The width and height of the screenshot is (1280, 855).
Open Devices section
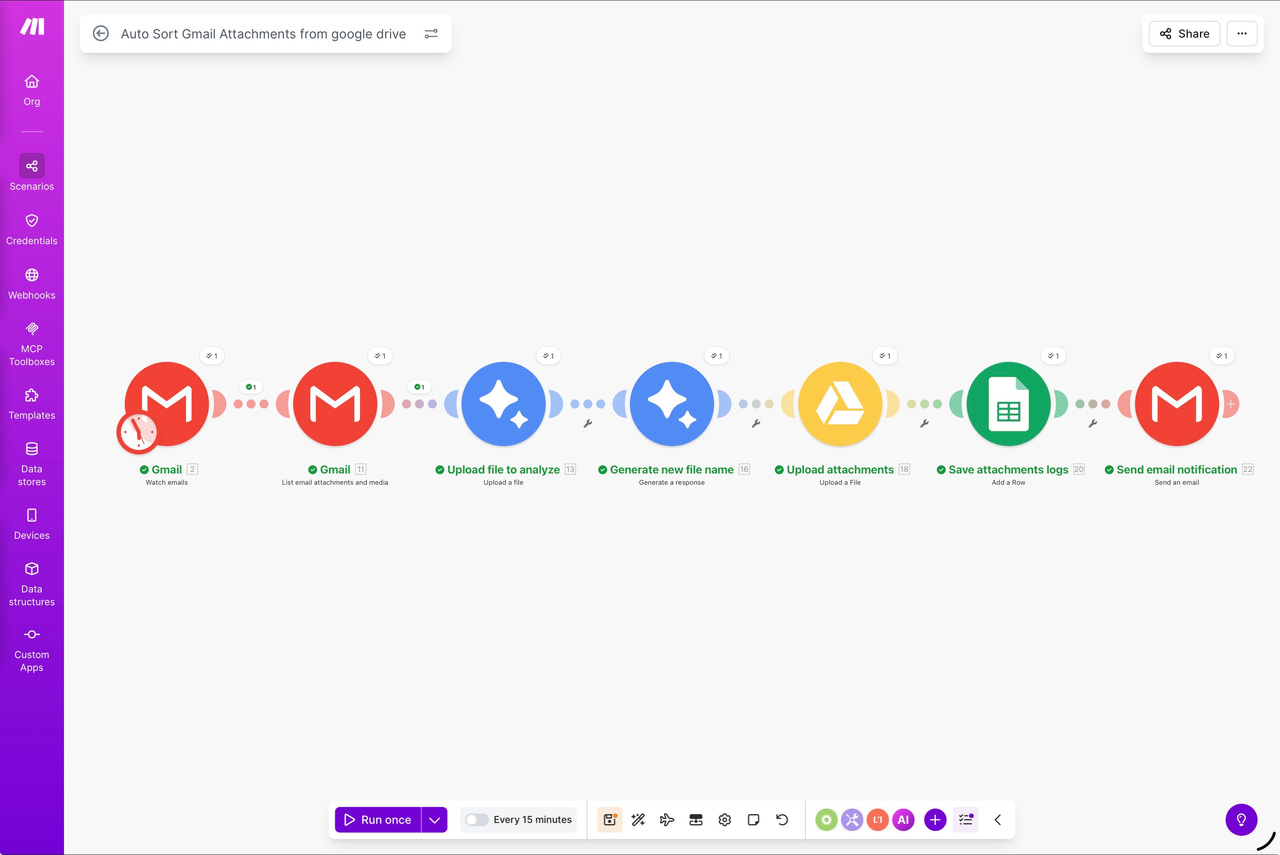32,524
